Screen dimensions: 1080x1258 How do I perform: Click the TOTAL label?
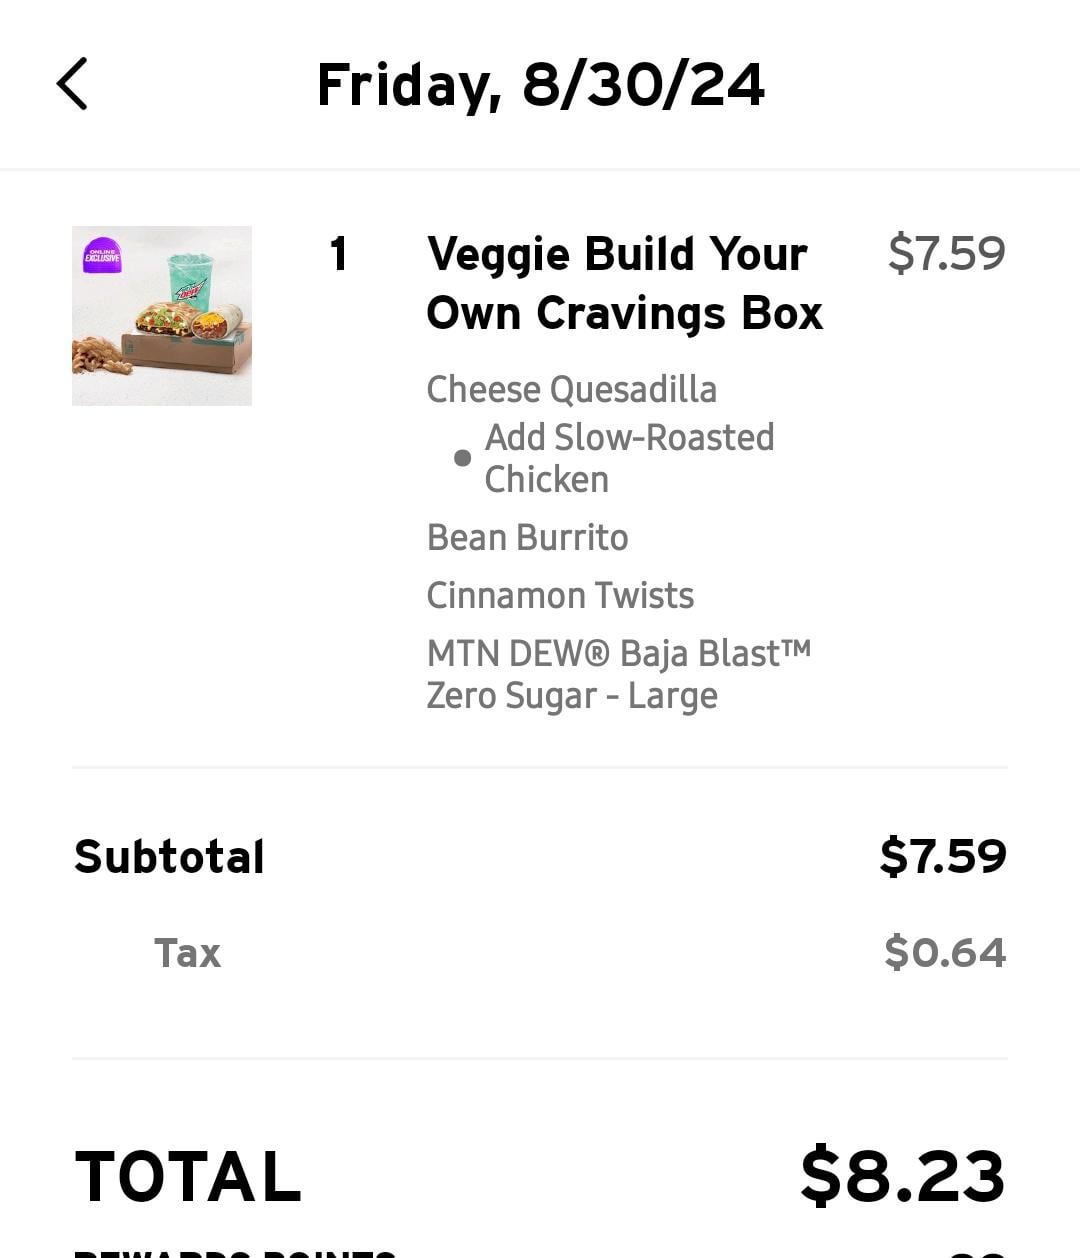click(x=188, y=1176)
